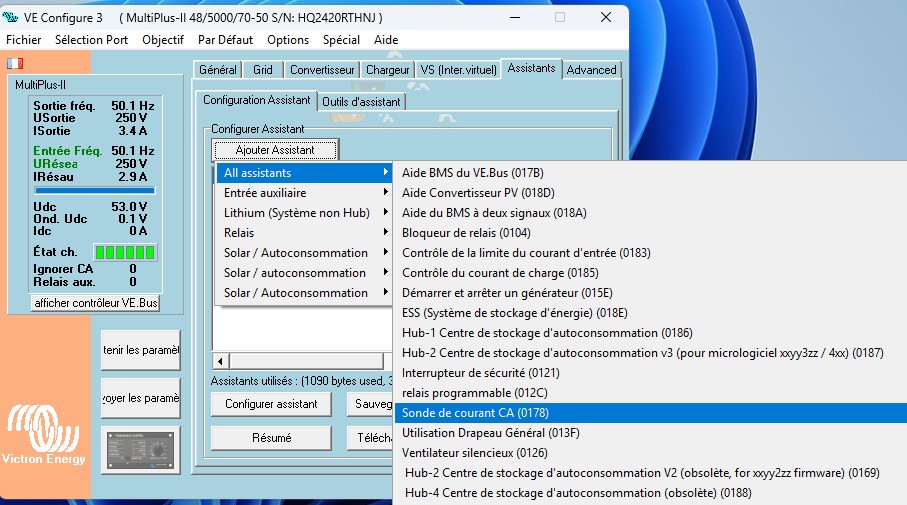Open the Aide menu
907x505 pixels.
386,40
